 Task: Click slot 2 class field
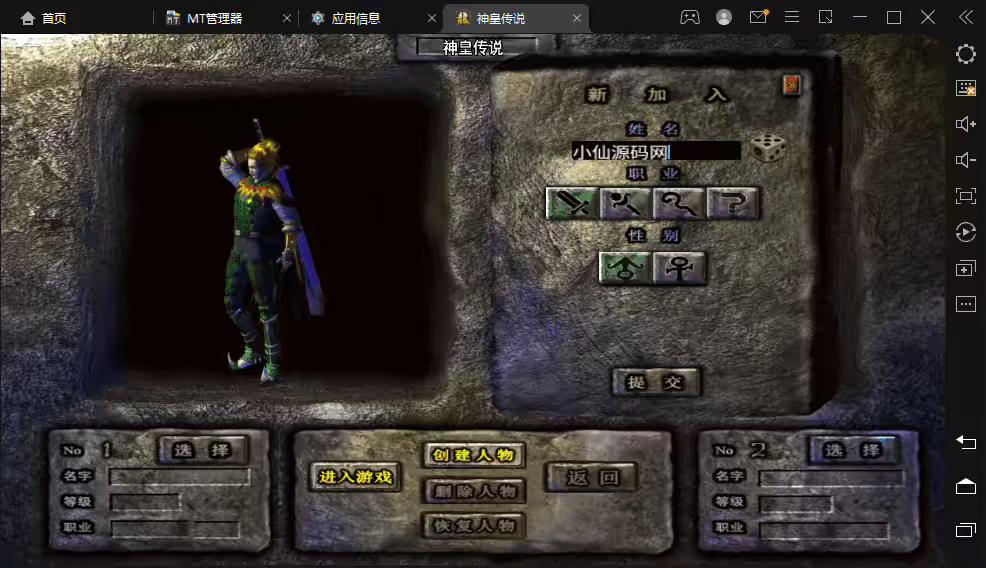pyautogui.click(x=824, y=530)
